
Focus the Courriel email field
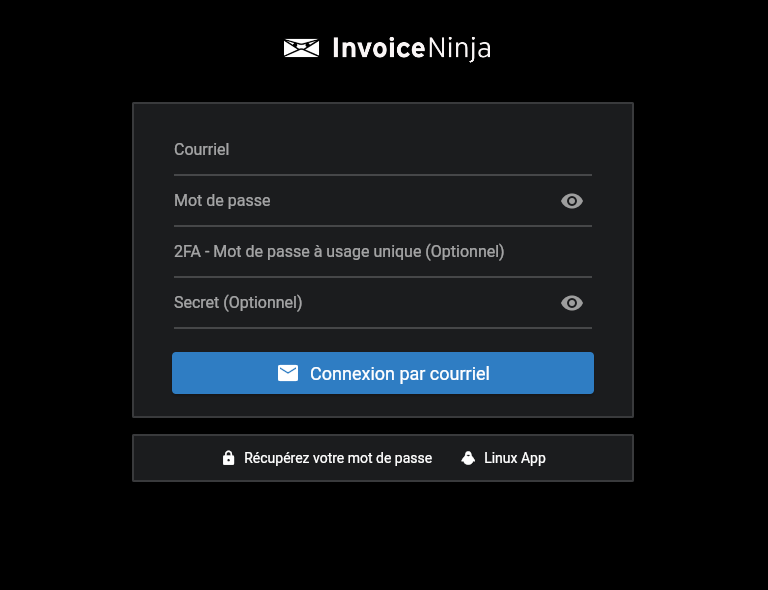coord(383,150)
